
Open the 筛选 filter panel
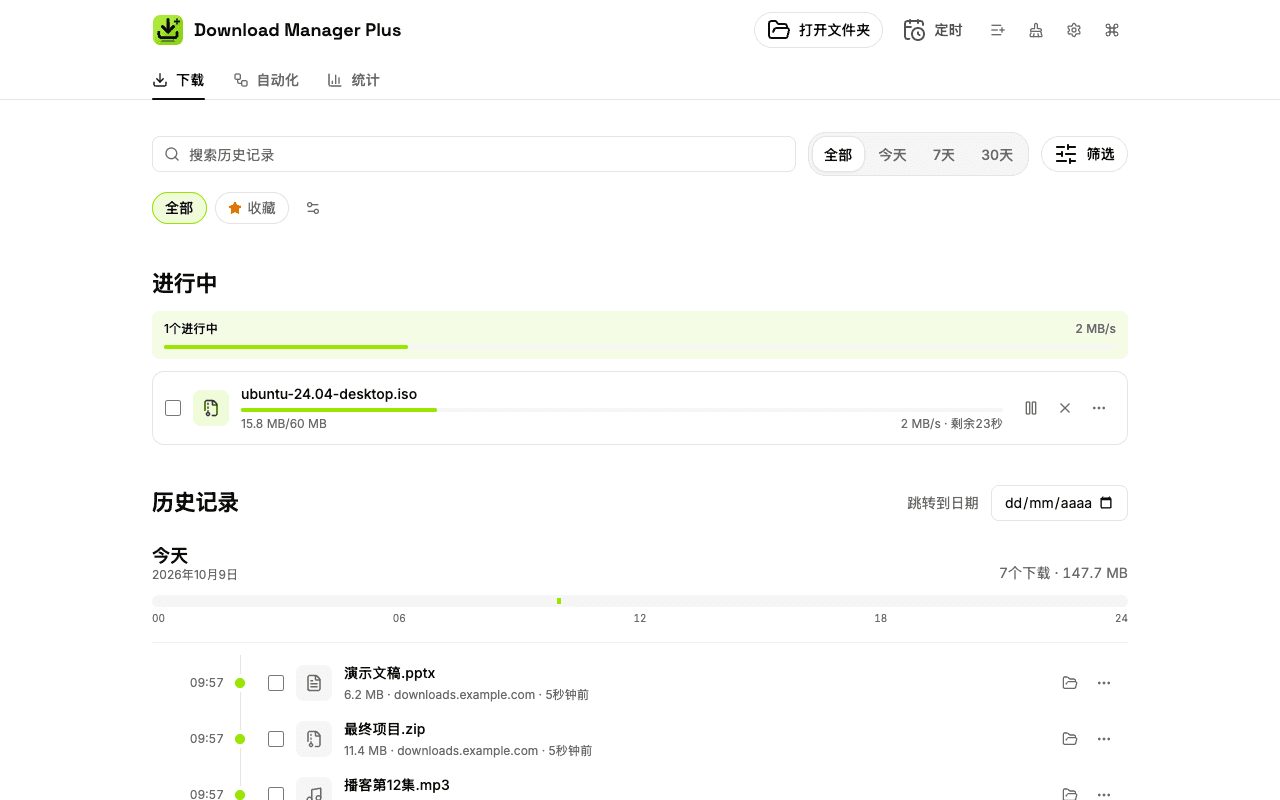click(x=1085, y=154)
